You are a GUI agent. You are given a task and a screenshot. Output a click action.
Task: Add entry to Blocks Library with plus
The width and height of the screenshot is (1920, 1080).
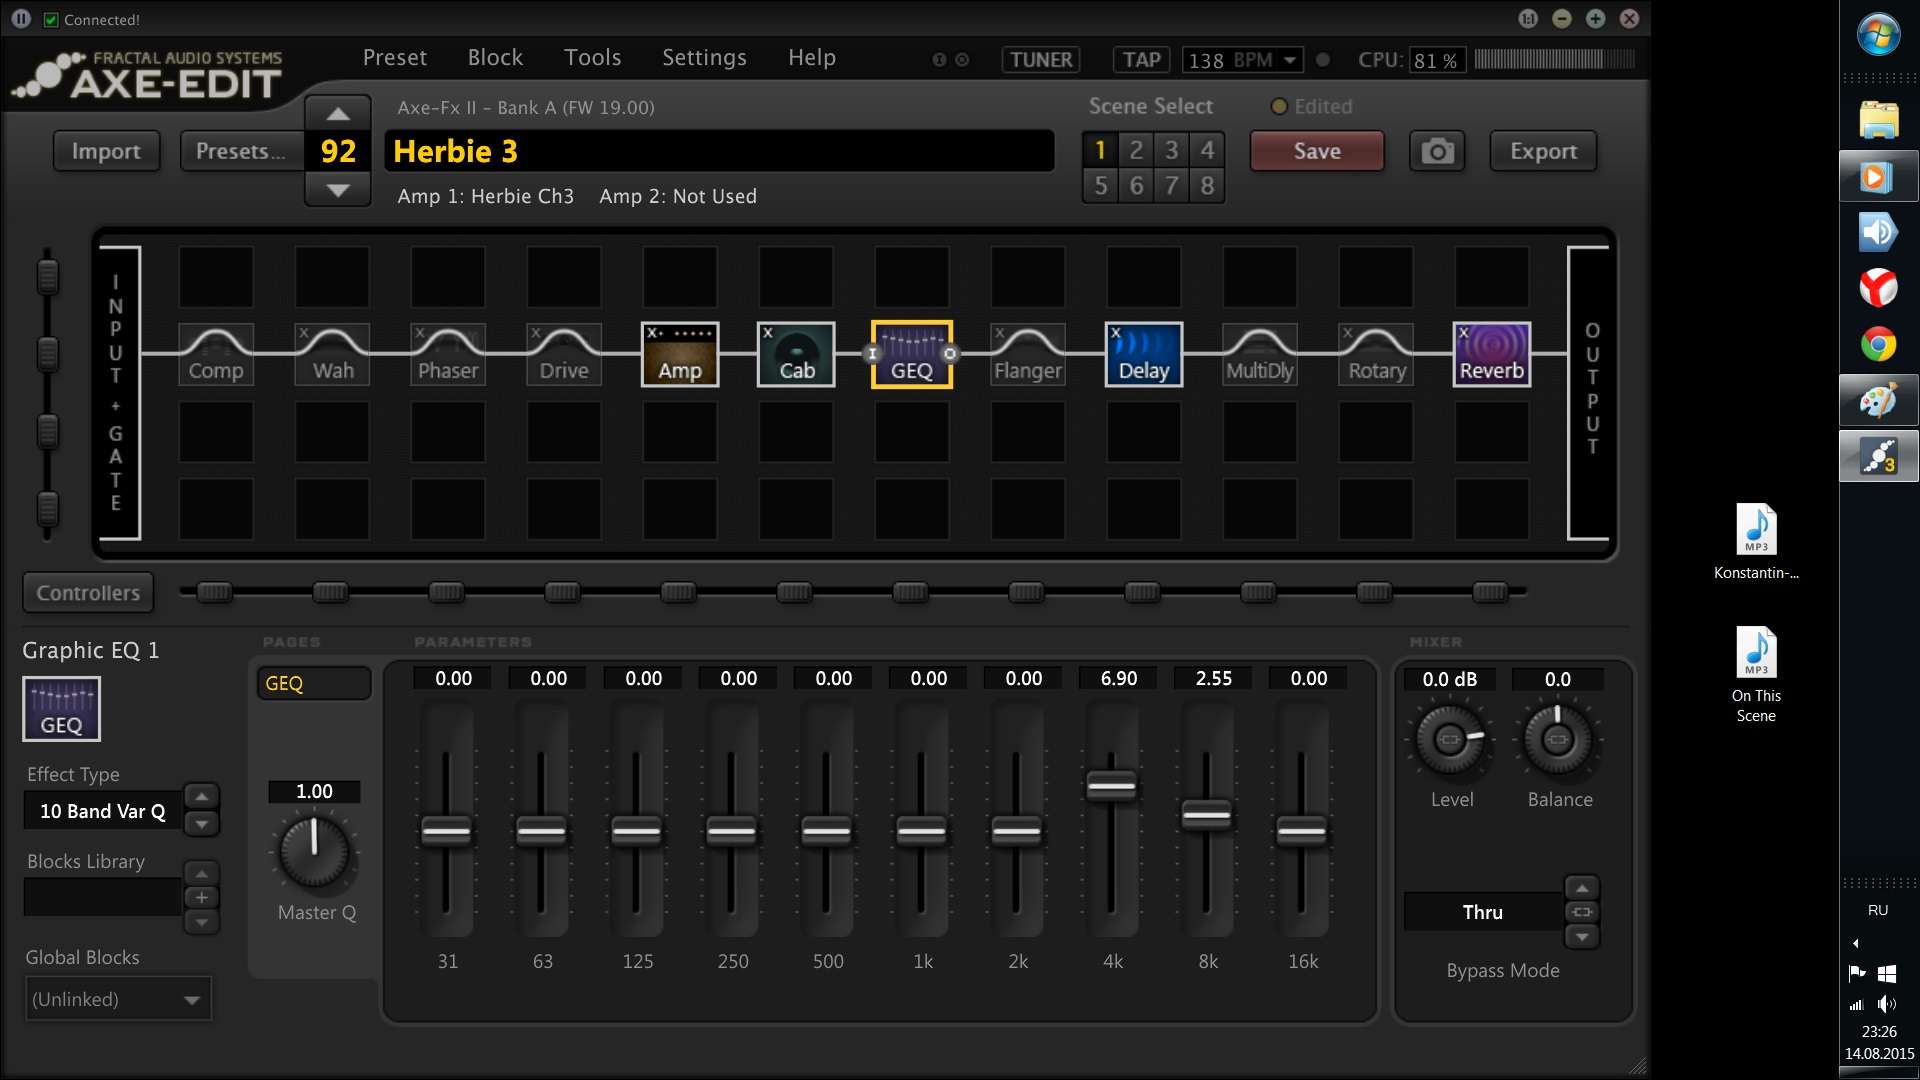point(202,897)
